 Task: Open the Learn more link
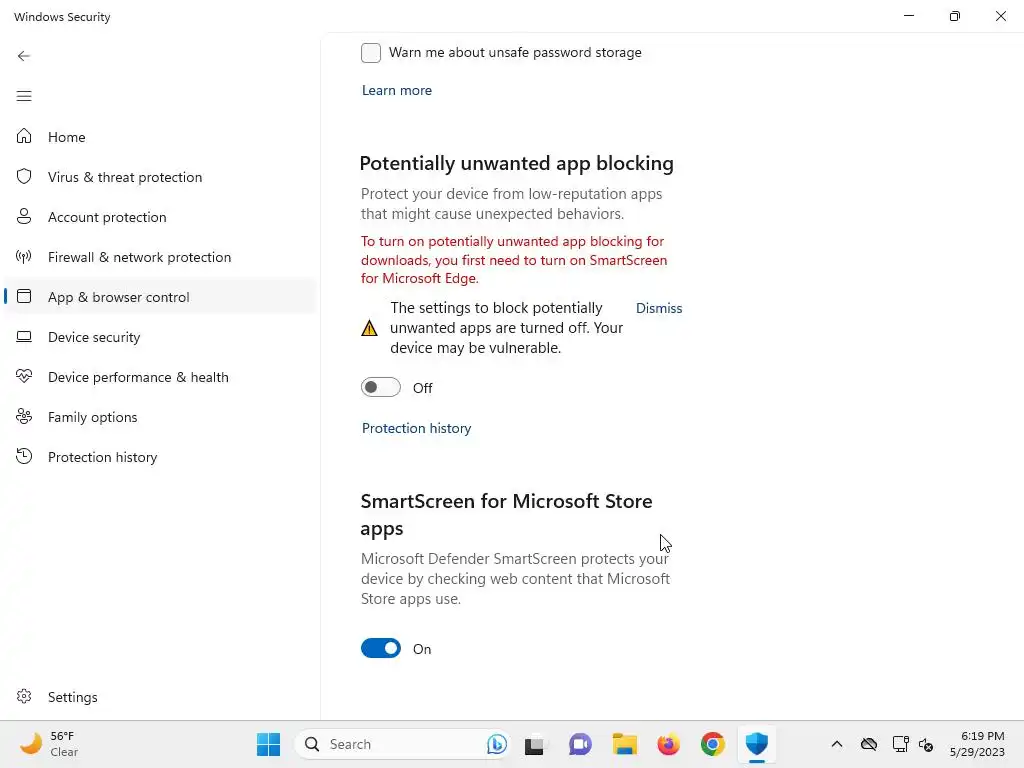(x=396, y=90)
